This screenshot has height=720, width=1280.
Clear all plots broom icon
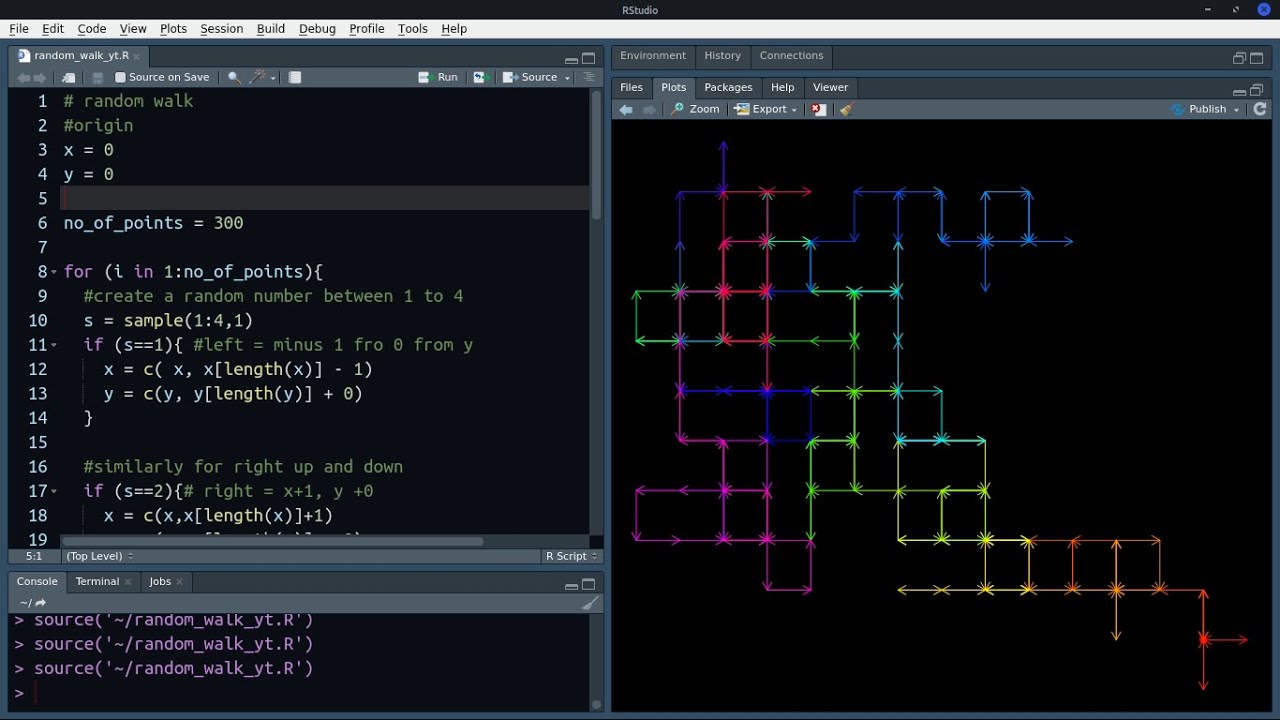tap(846, 109)
